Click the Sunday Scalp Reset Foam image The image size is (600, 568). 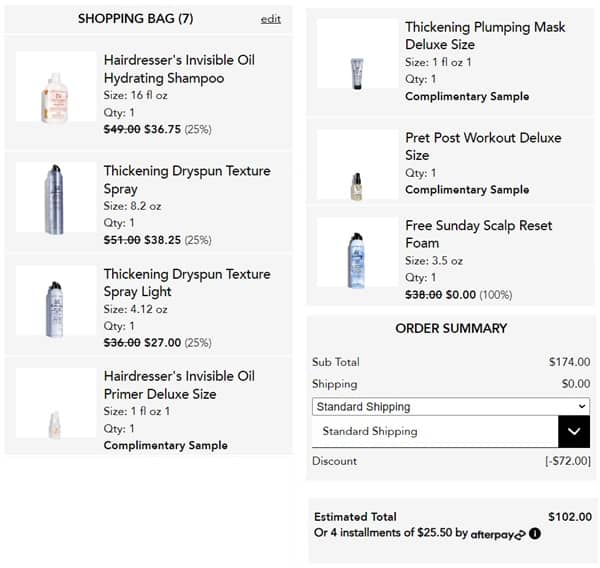[356, 260]
